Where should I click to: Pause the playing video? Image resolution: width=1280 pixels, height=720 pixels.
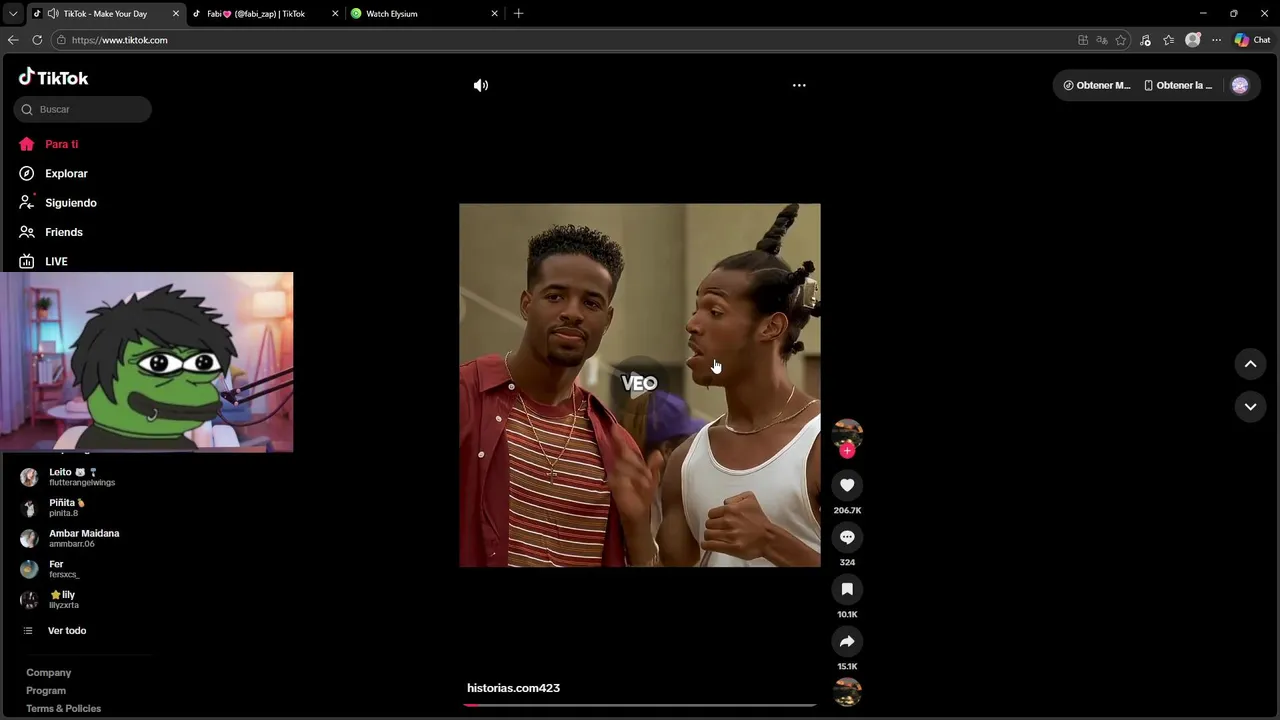(x=640, y=385)
